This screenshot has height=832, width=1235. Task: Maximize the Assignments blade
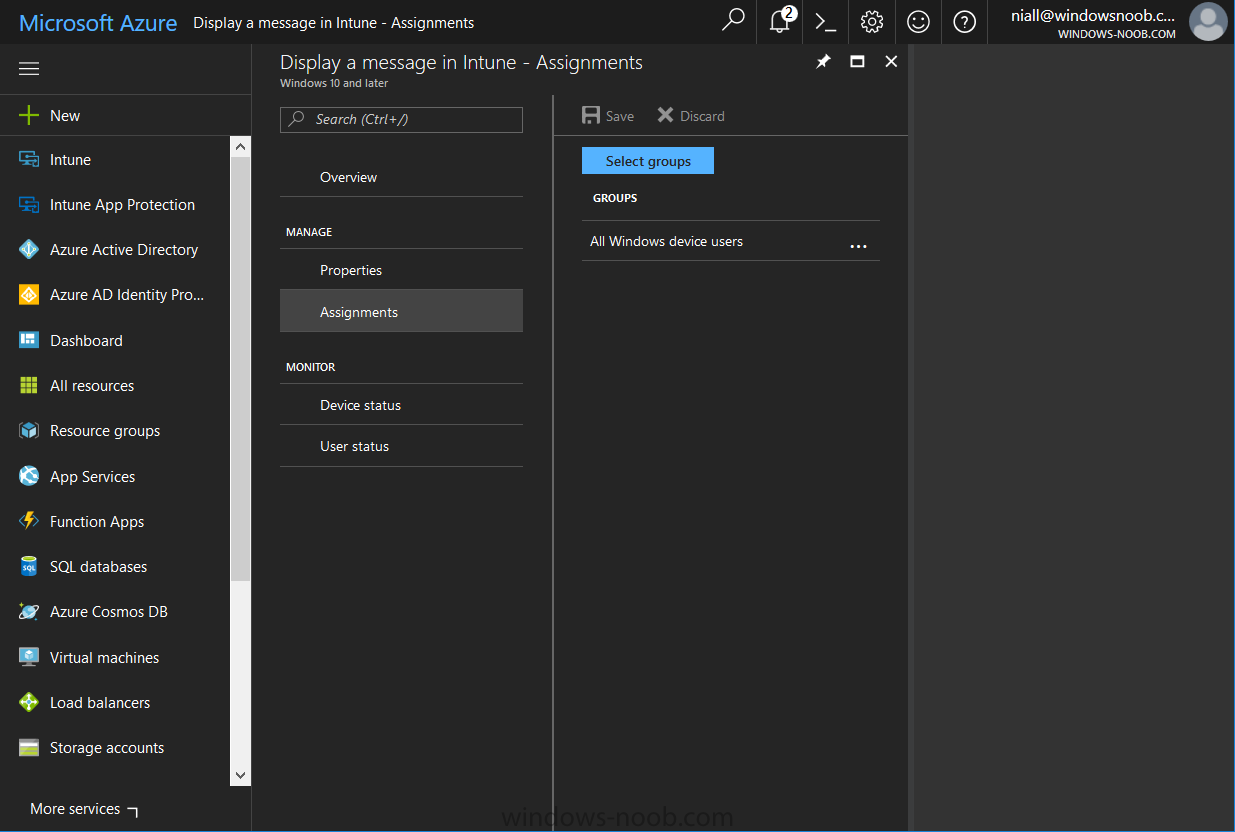click(x=857, y=62)
